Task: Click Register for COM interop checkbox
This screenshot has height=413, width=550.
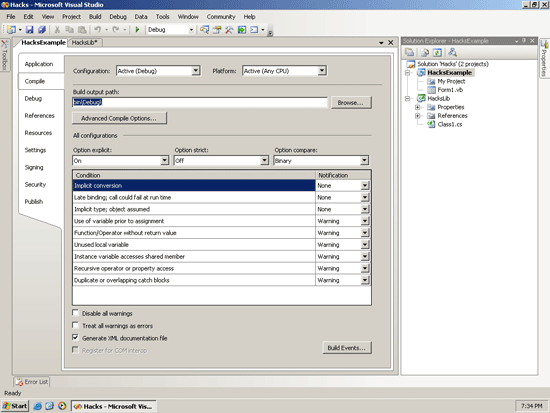Action: click(x=75, y=349)
